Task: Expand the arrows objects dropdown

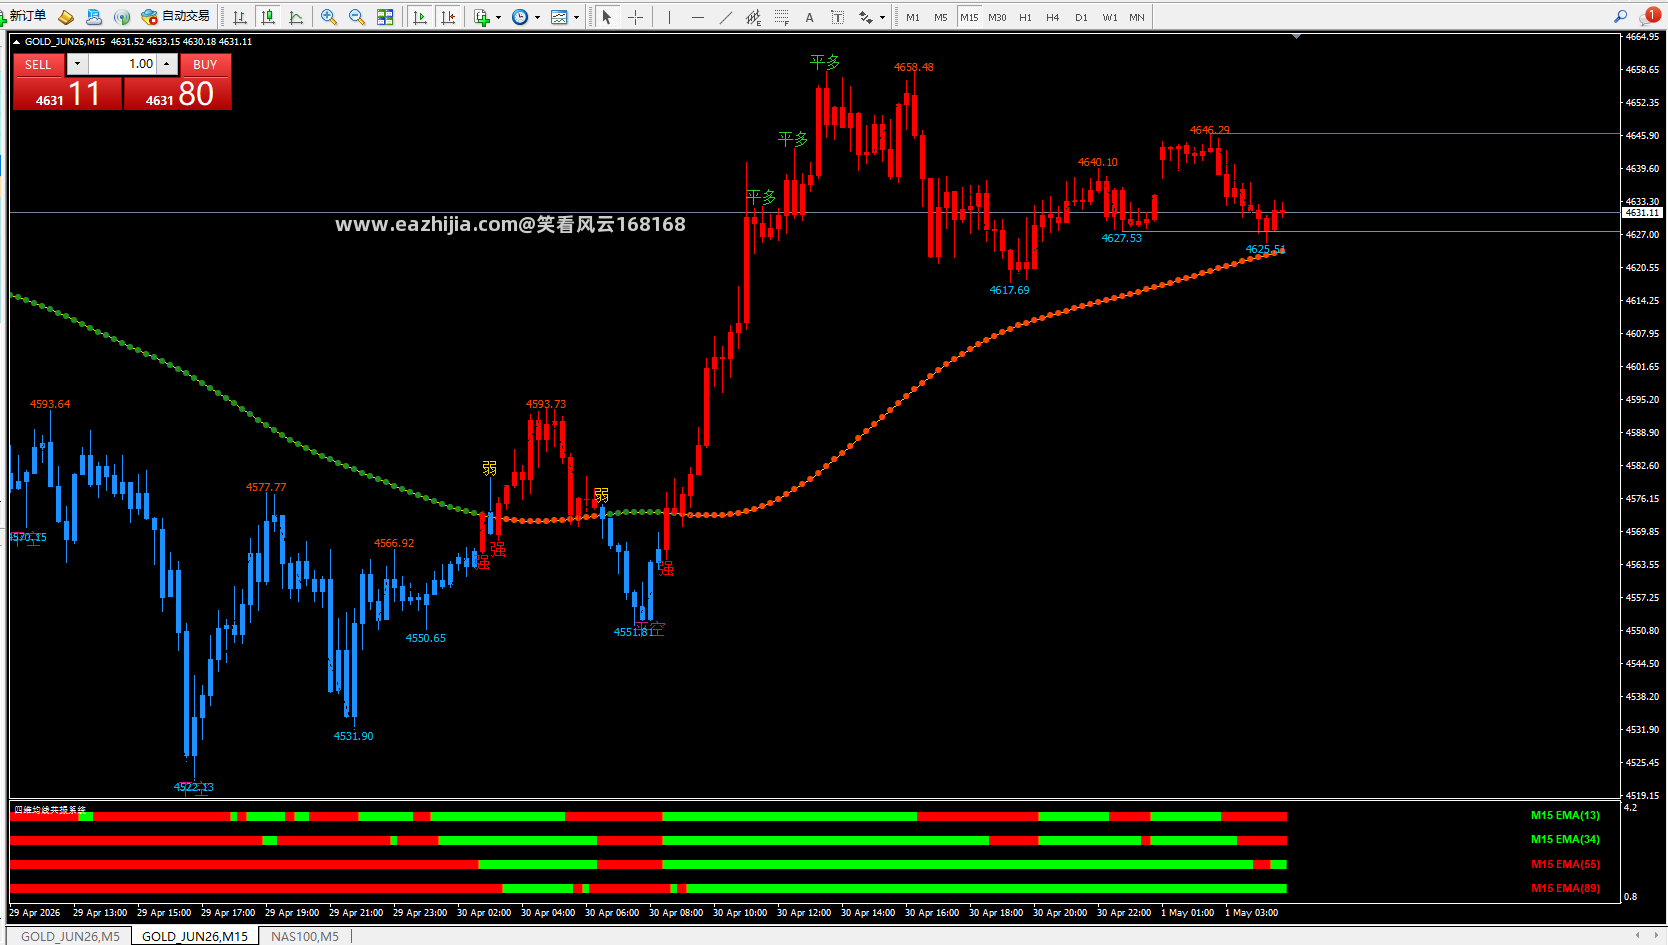Action: [882, 17]
